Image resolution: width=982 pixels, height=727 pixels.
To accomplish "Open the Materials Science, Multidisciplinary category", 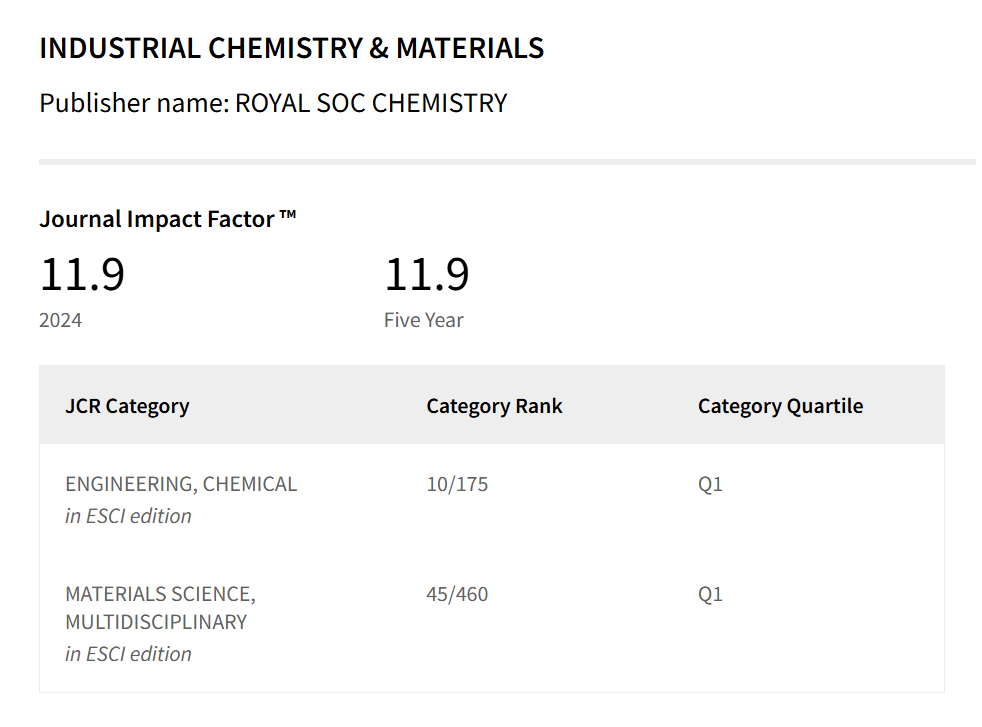I will click(160, 608).
